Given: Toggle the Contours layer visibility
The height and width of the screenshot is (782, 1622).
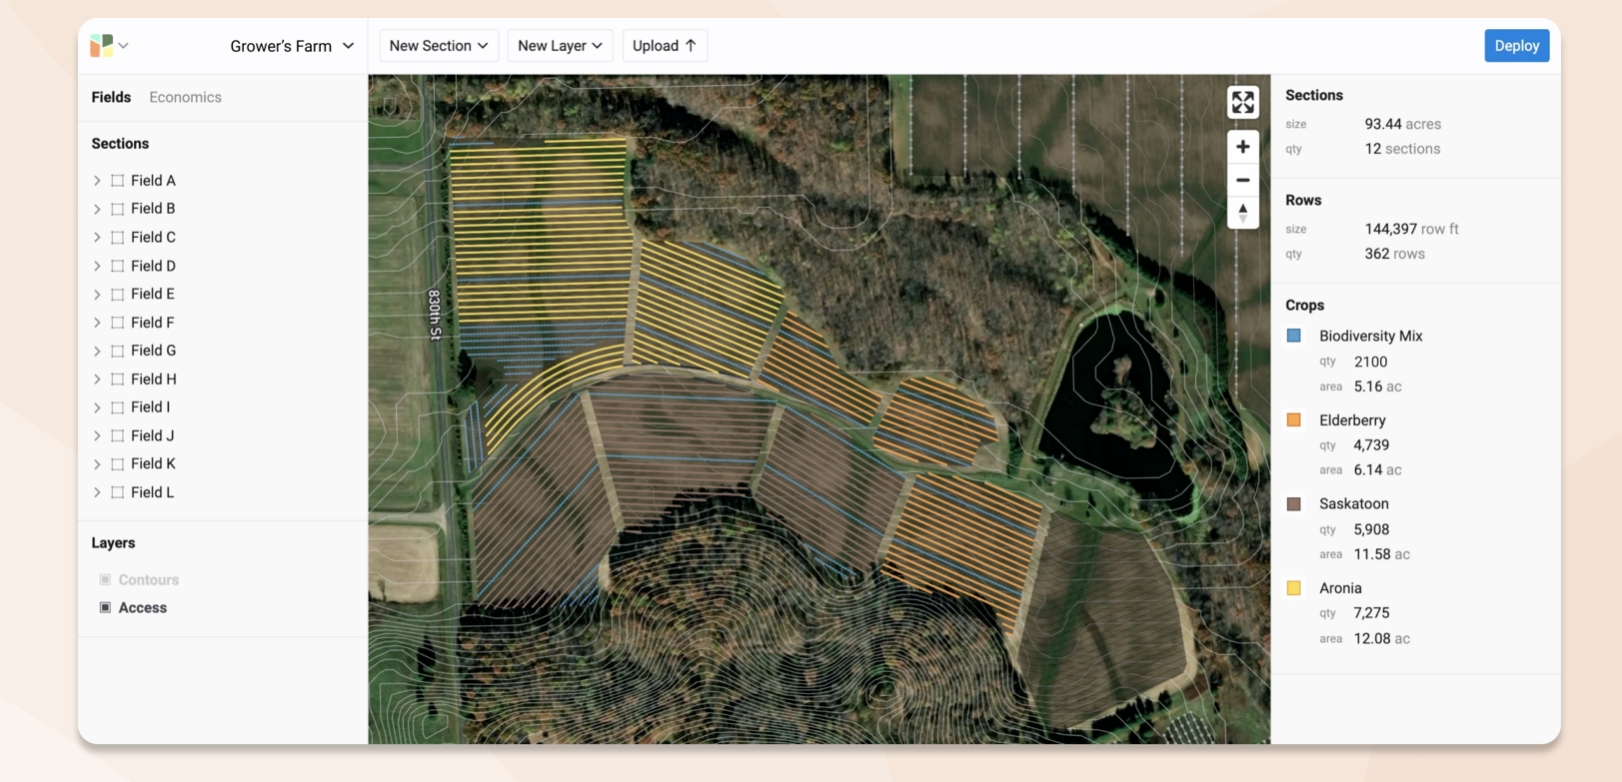Looking at the screenshot, I should click(x=105, y=580).
